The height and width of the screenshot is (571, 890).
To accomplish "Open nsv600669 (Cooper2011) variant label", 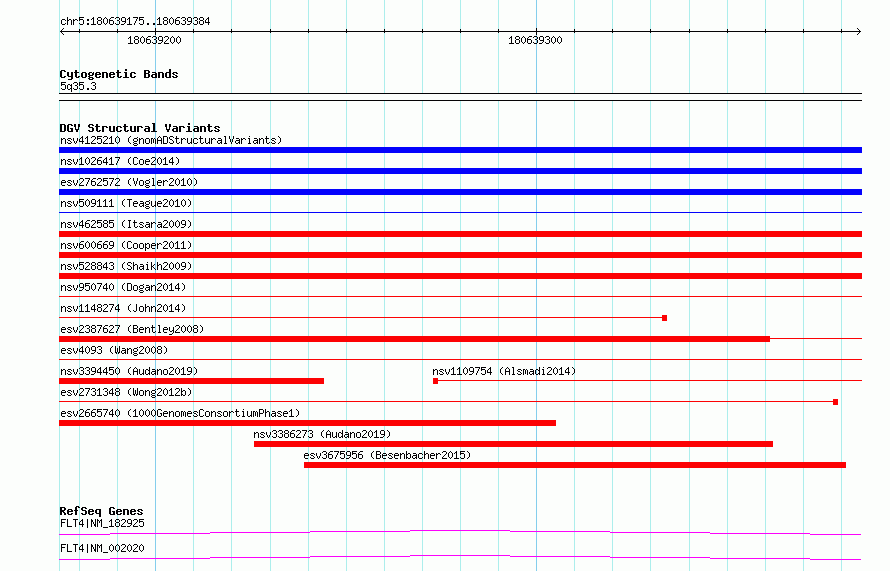I will [x=126, y=245].
